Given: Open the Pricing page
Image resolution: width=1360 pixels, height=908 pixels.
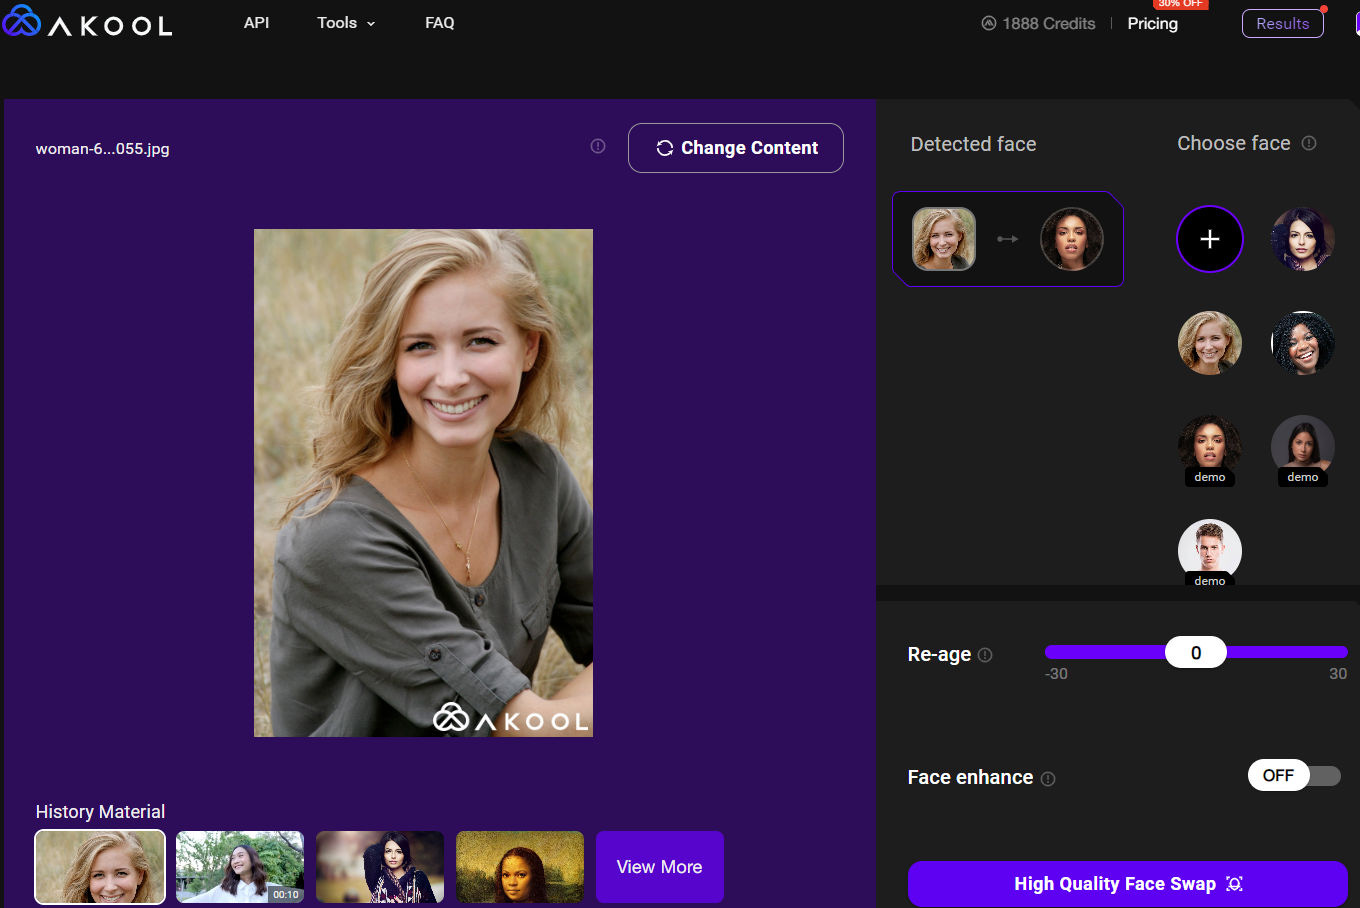Looking at the screenshot, I should 1152,24.
